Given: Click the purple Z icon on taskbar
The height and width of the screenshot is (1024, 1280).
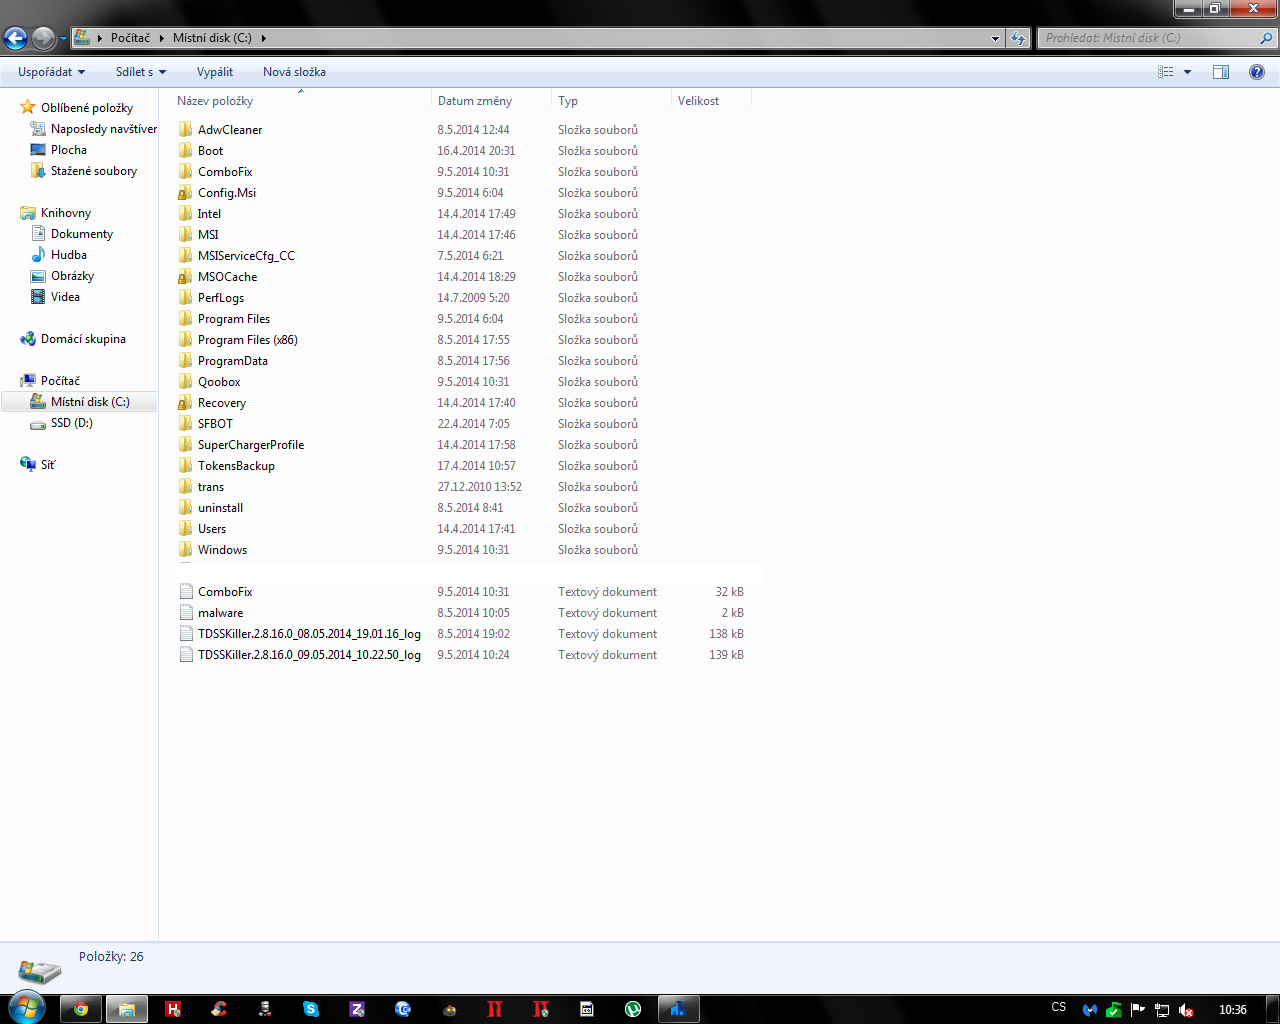Looking at the screenshot, I should coord(357,1009).
